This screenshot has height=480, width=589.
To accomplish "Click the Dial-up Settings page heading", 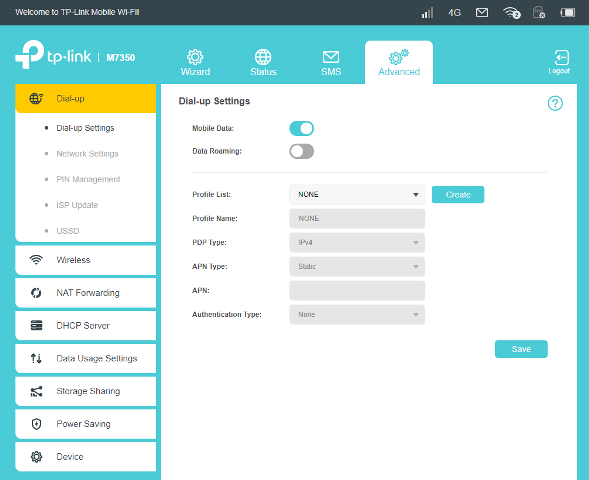I will pyautogui.click(x=214, y=101).
